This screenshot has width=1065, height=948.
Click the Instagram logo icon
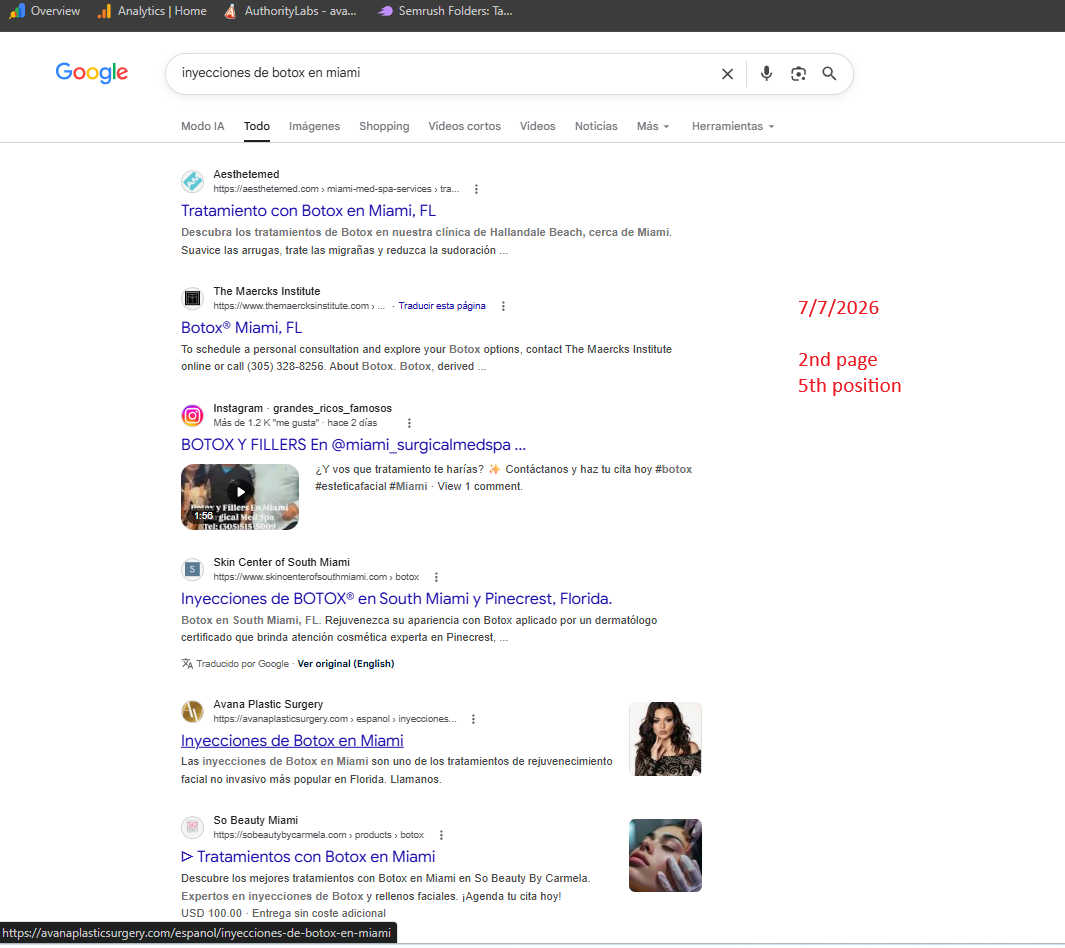[193, 415]
